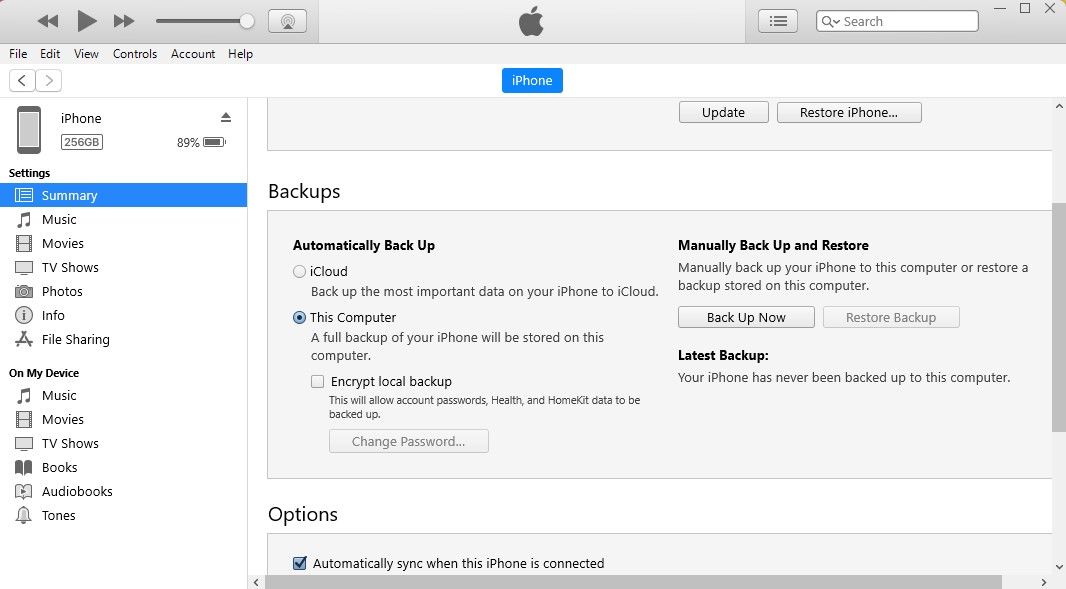Open the playlist view options menu
Image resolution: width=1066 pixels, height=589 pixels.
coord(777,20)
